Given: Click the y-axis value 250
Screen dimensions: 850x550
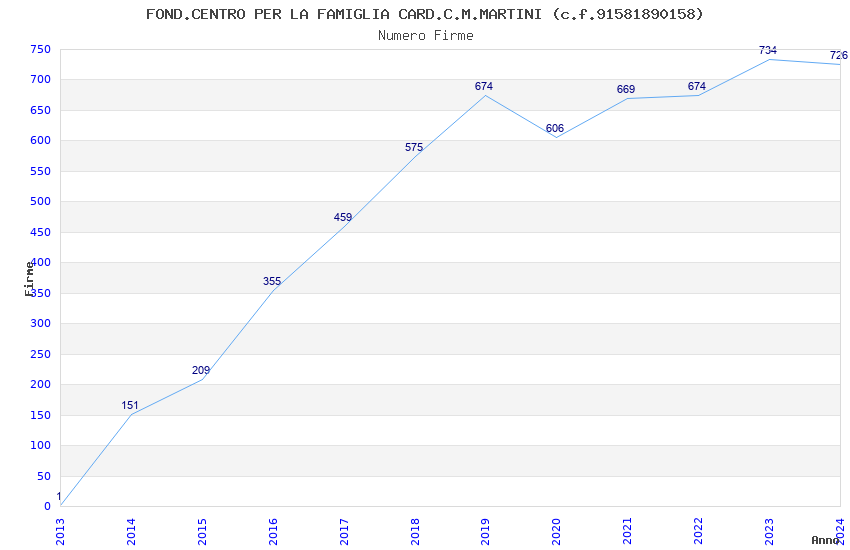Looking at the screenshot, I should [41, 354].
